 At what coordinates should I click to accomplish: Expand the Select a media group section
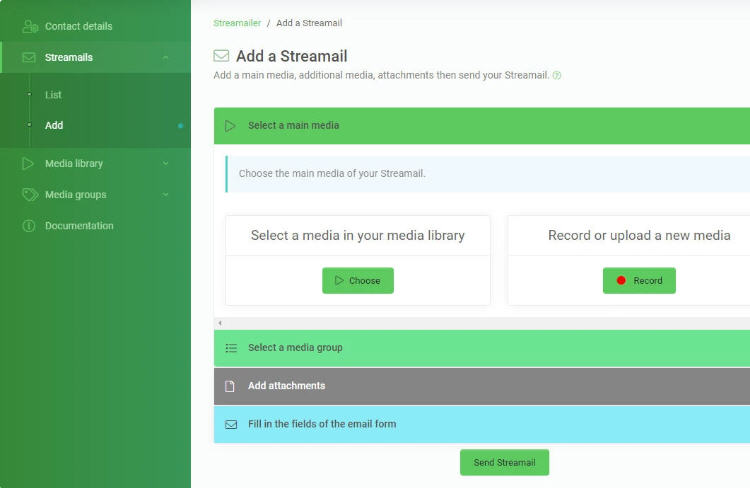[482, 348]
